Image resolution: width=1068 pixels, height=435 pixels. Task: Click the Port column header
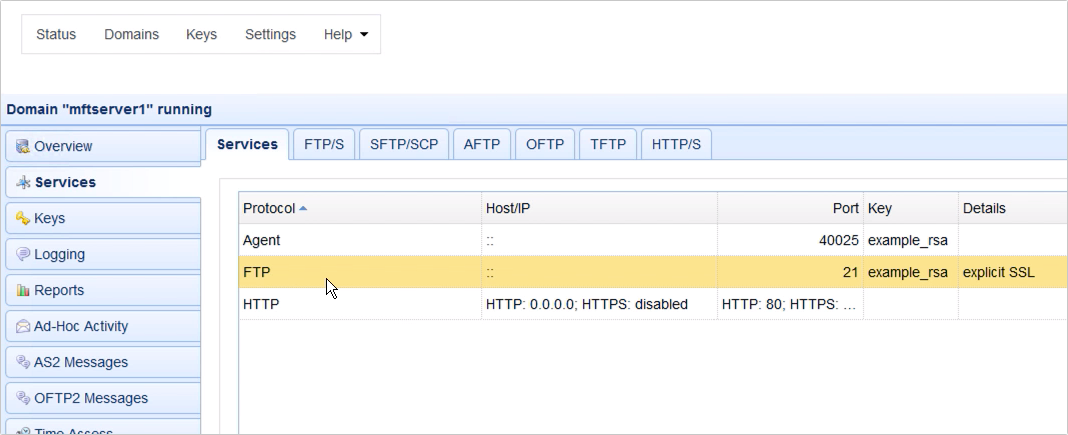click(x=846, y=208)
